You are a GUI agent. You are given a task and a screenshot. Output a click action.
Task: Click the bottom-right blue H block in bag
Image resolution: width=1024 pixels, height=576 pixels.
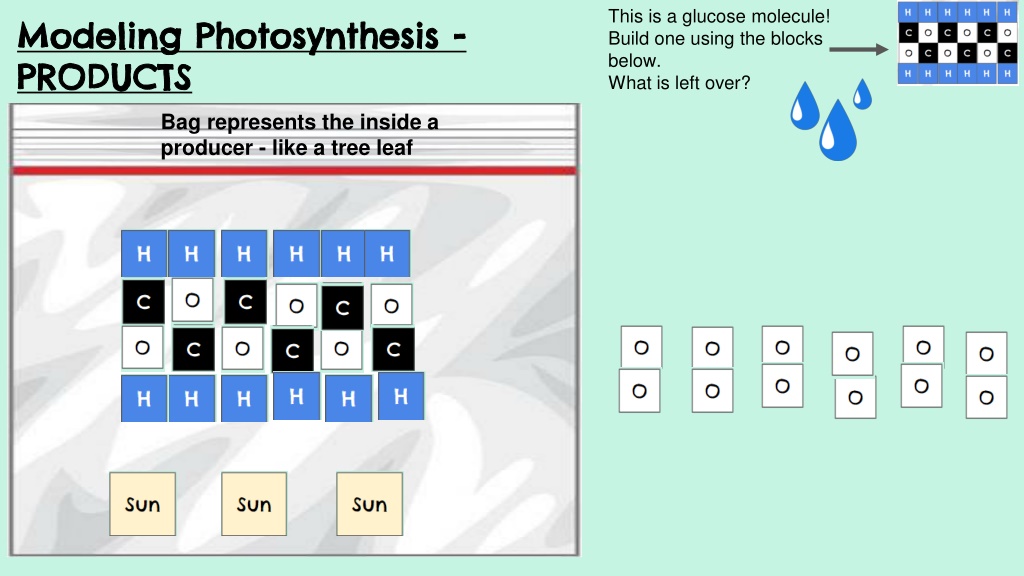[x=401, y=396]
